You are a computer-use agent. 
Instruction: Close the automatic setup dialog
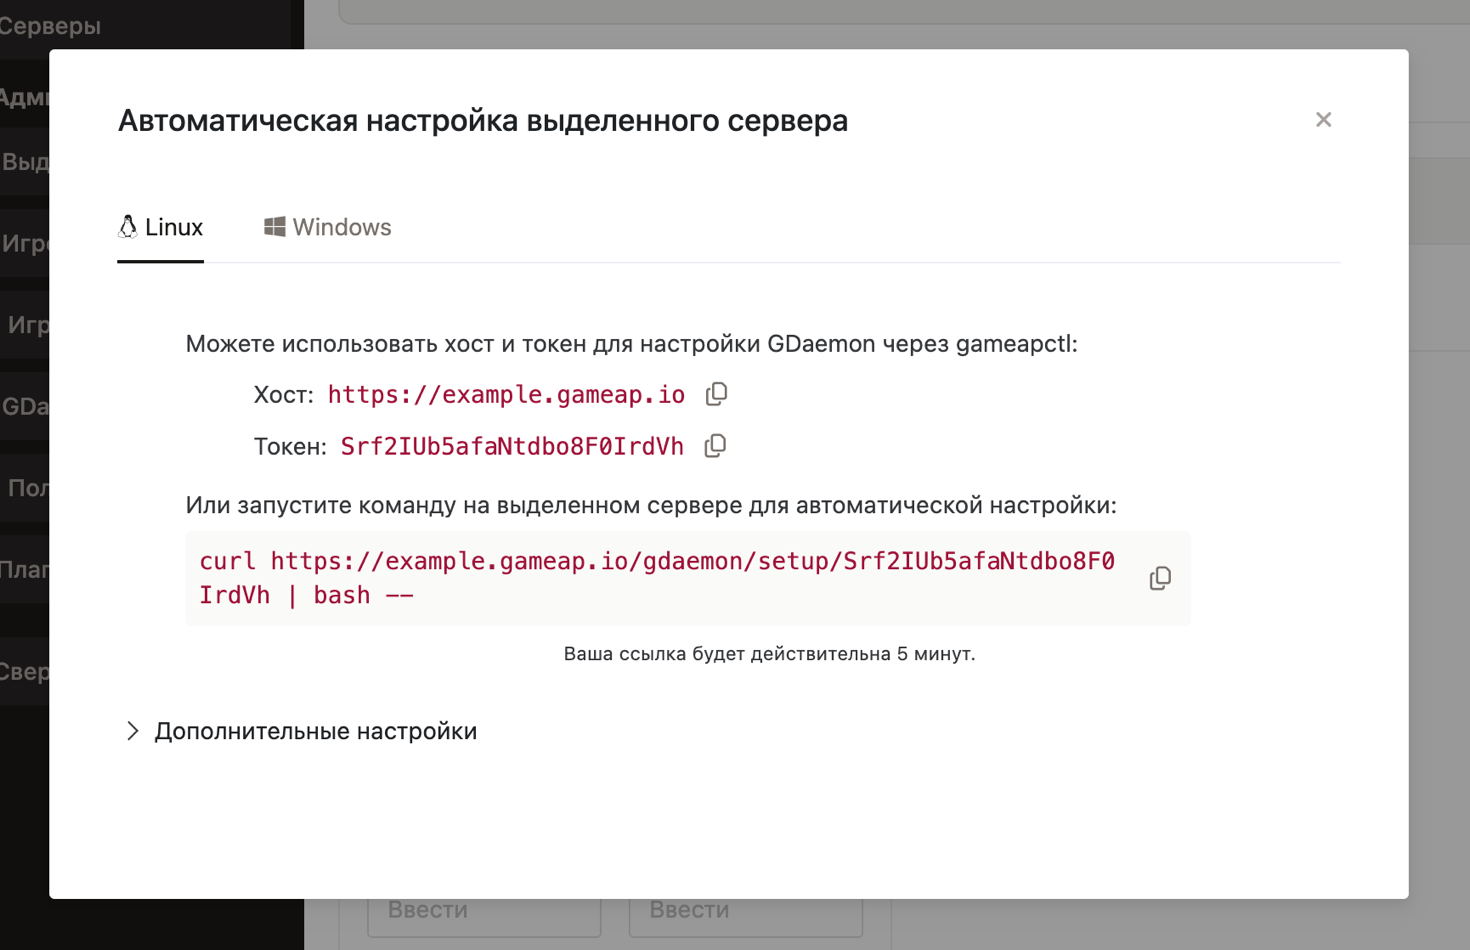[x=1323, y=120]
